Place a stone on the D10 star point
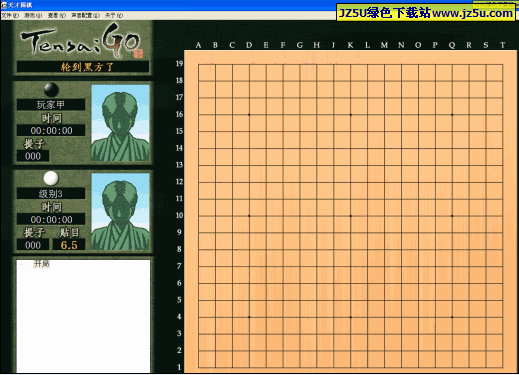The width and height of the screenshot is (519, 375). pyautogui.click(x=249, y=216)
